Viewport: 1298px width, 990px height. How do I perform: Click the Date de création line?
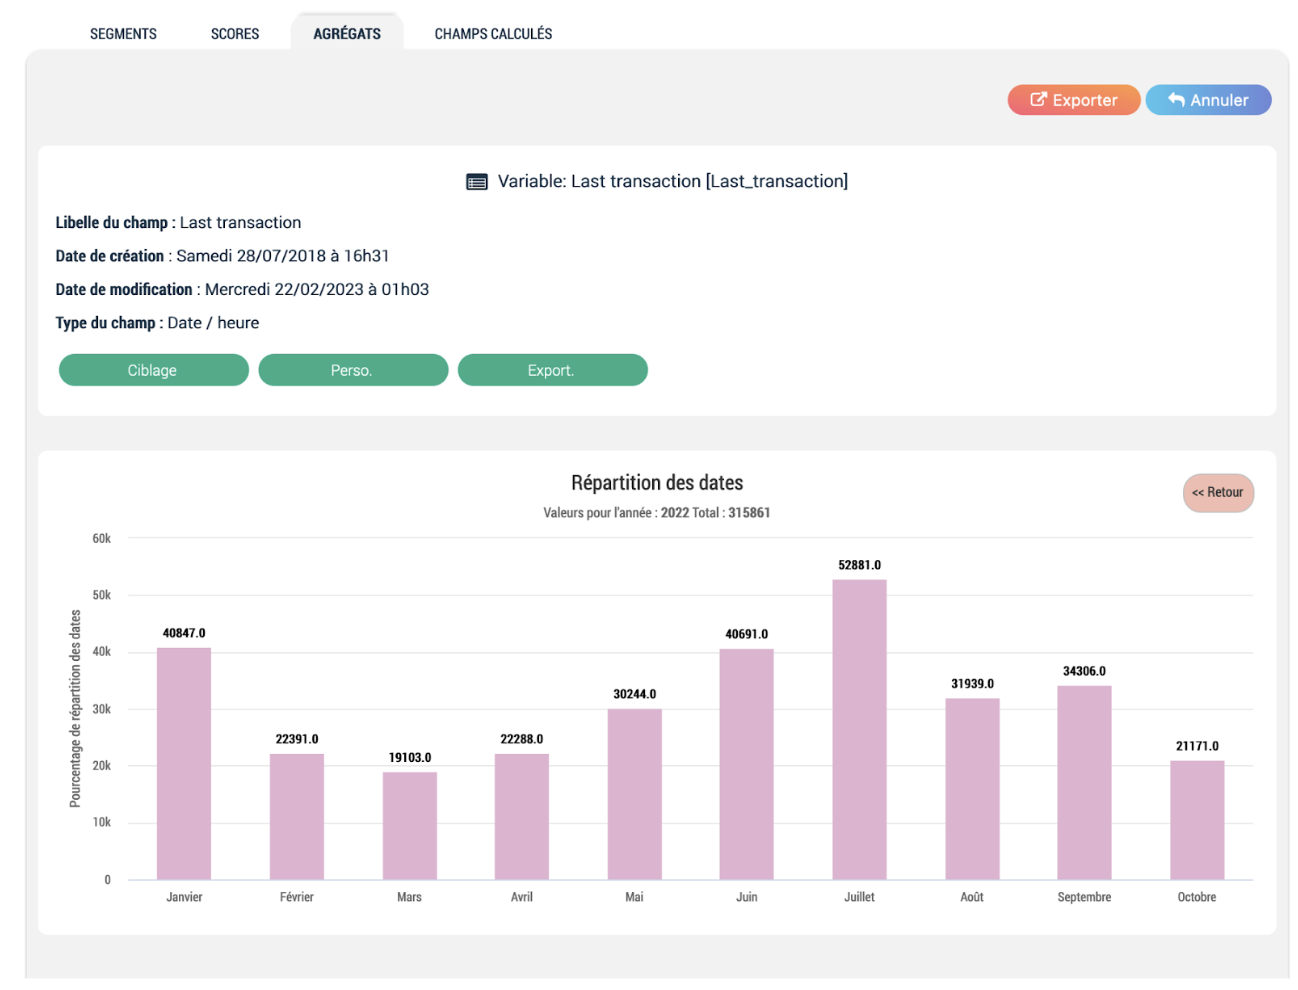tap(222, 256)
